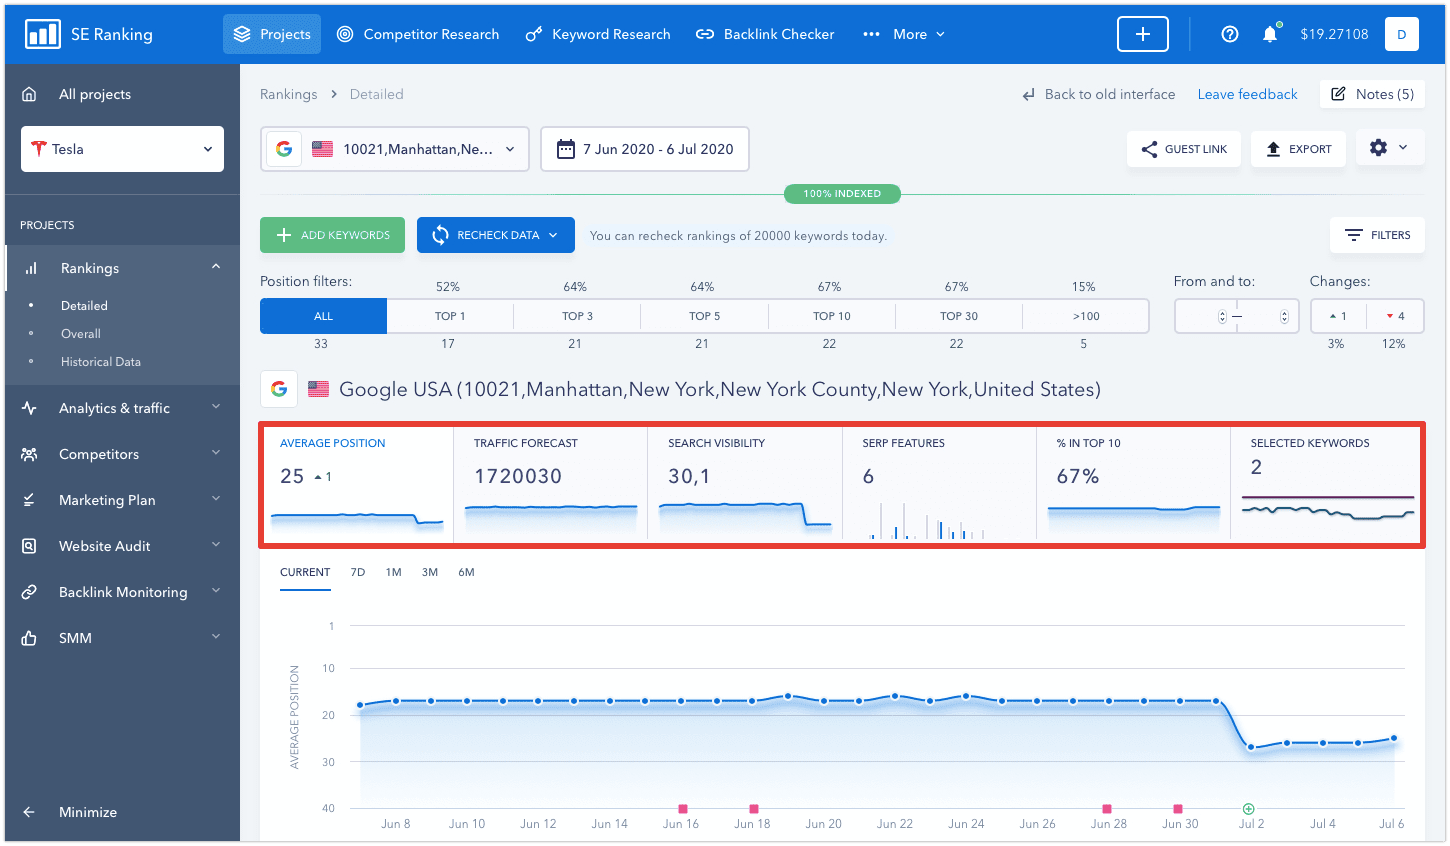This screenshot has width=1450, height=846.
Task: Select the % IN TOP 10 metric card
Action: point(1134,485)
